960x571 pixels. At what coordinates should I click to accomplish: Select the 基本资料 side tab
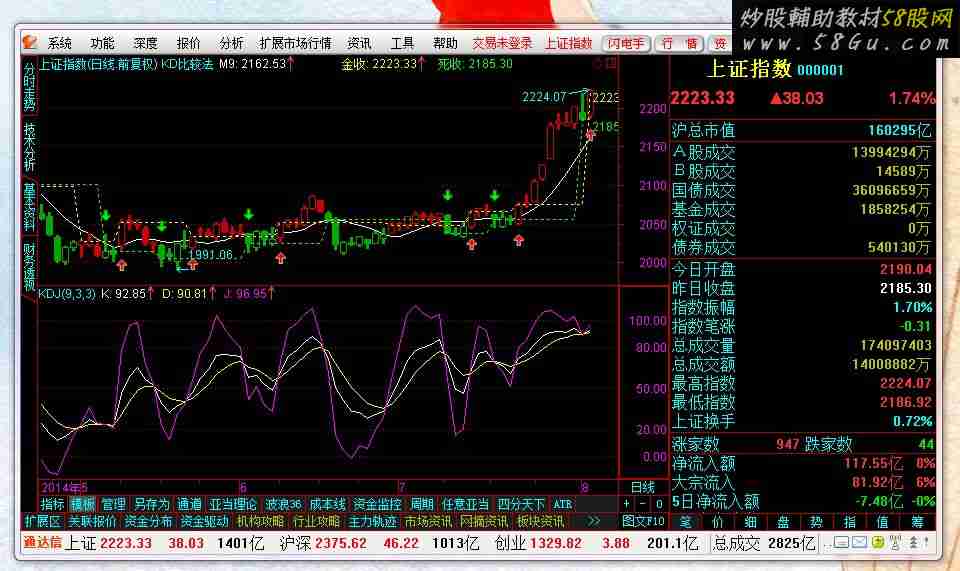pos(29,207)
